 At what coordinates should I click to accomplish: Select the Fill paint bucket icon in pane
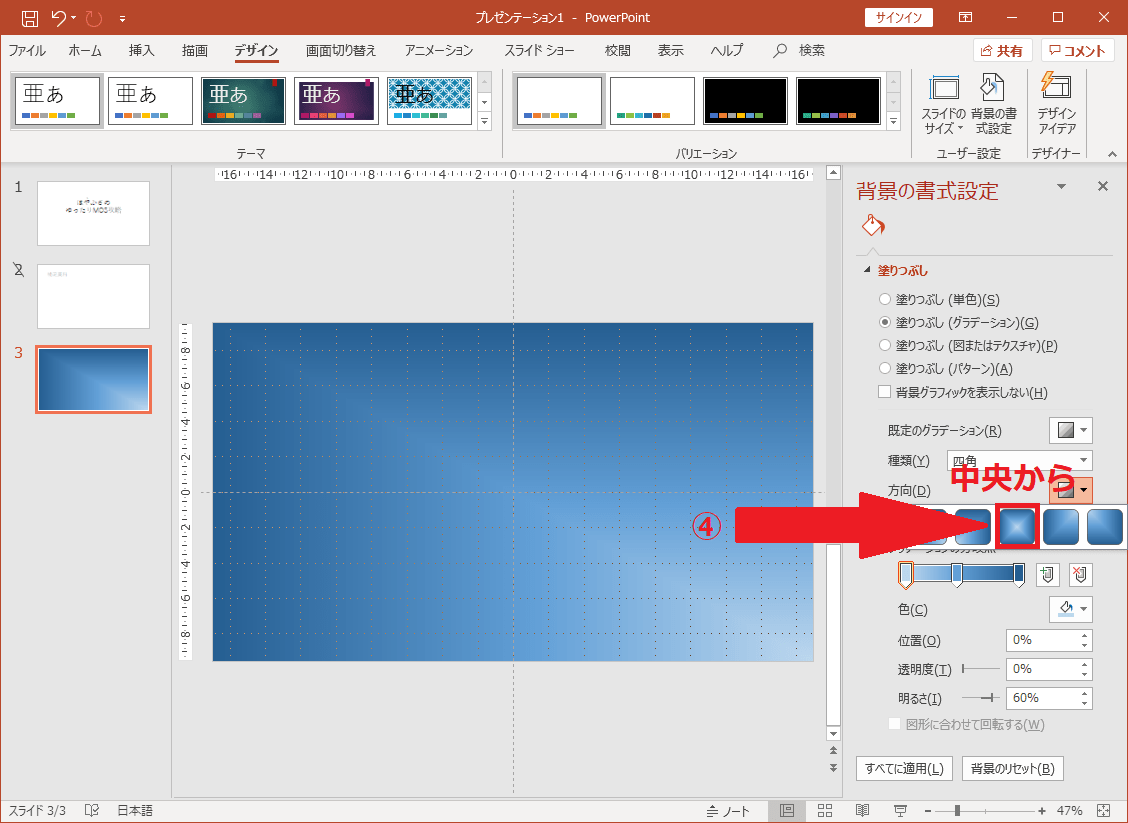click(873, 226)
